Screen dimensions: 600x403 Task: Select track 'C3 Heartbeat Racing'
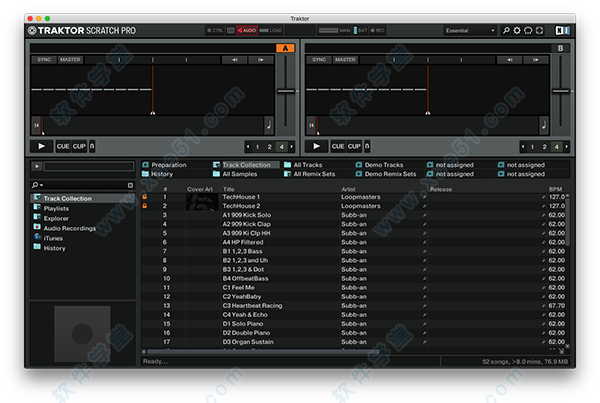[x=252, y=305]
